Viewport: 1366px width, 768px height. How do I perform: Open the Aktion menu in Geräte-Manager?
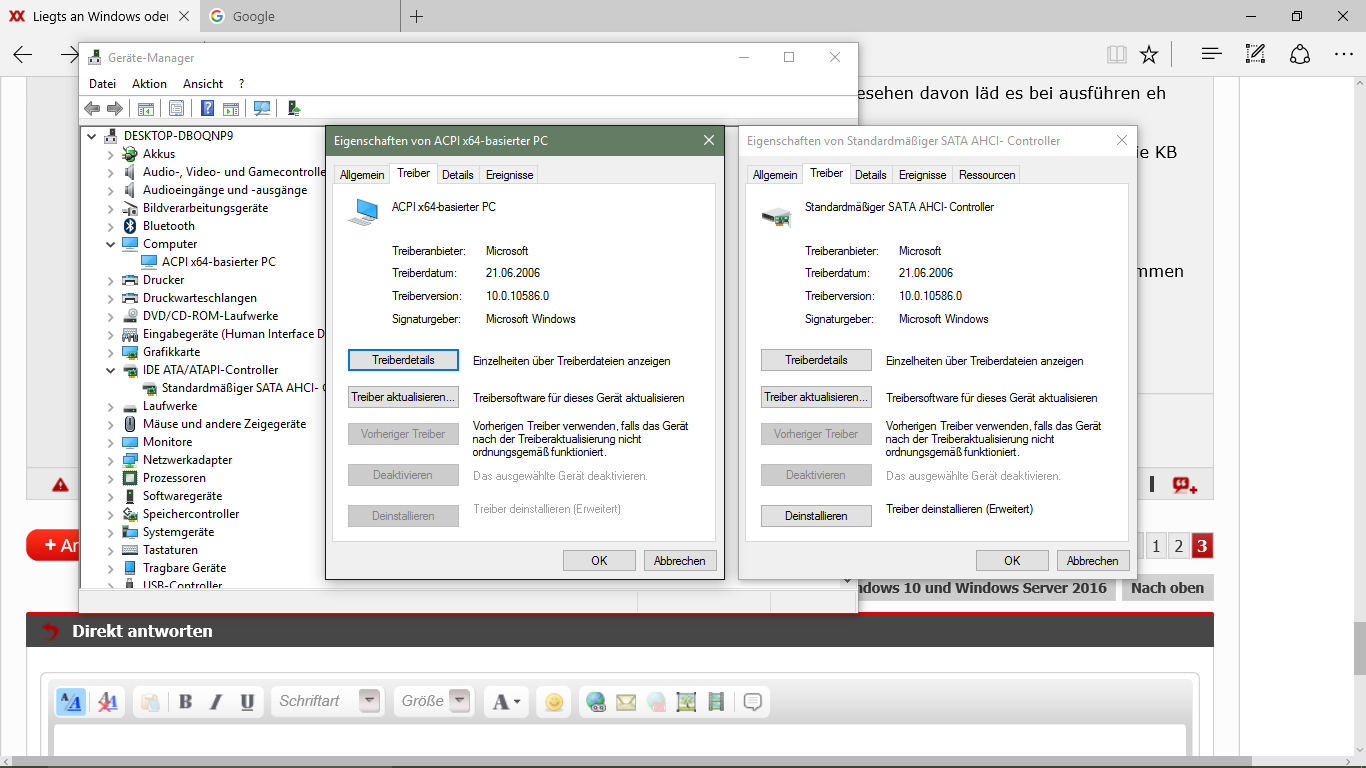[x=149, y=84]
